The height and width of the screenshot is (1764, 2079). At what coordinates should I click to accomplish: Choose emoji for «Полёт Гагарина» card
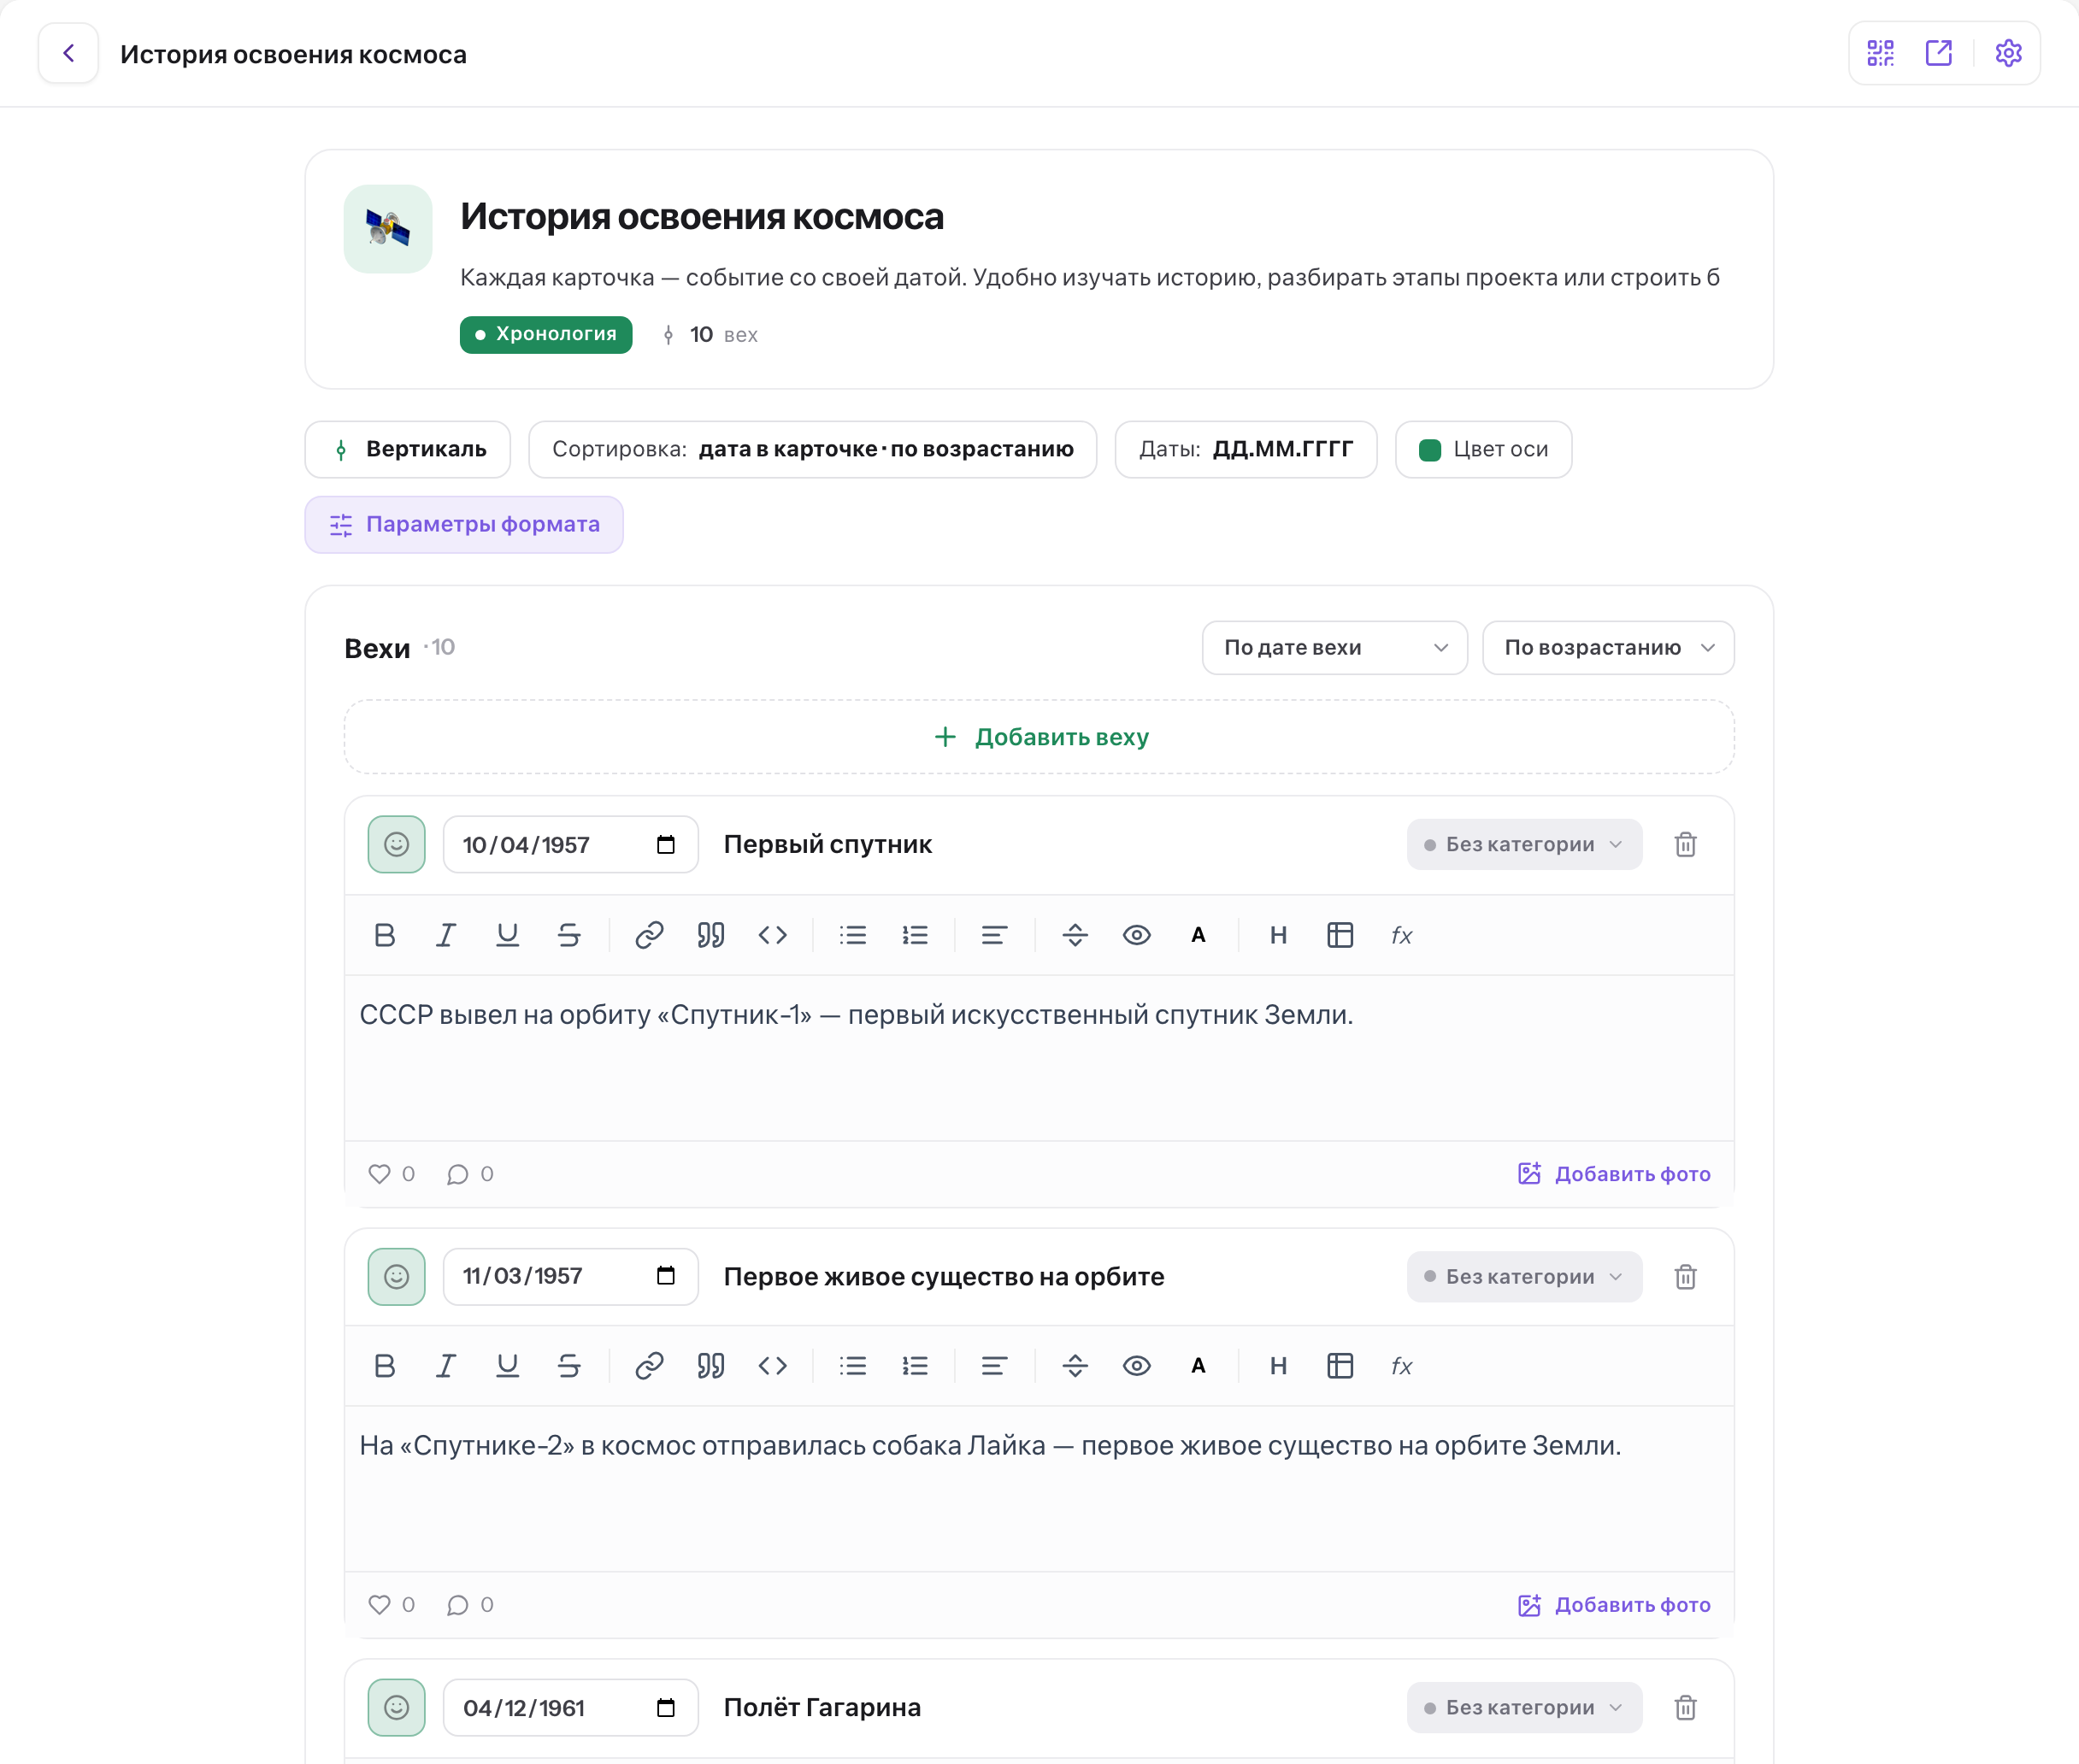click(396, 1708)
